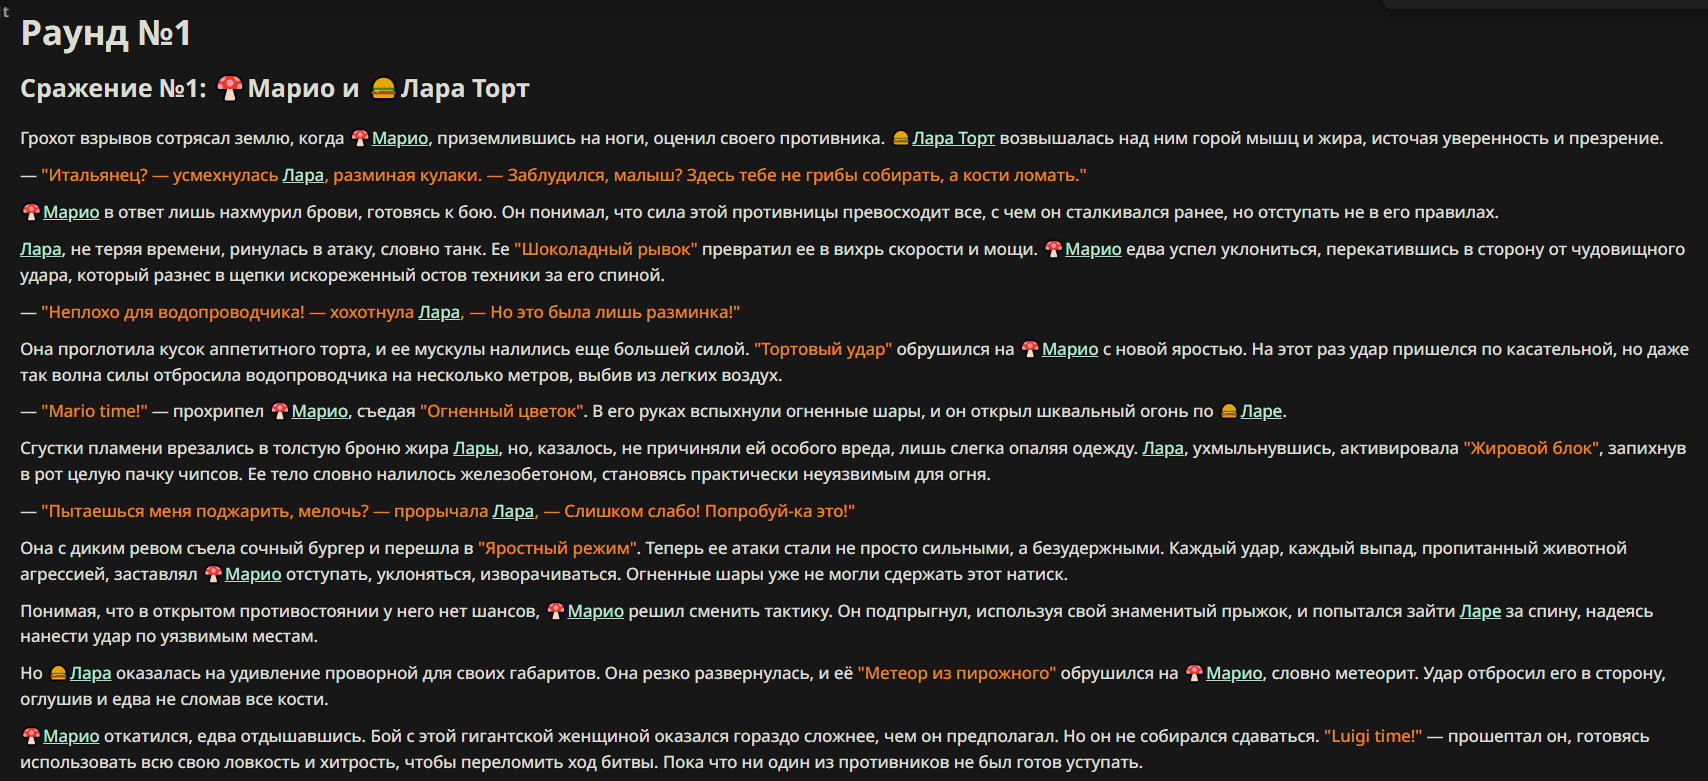Click burger icon before 'Ларе.' after шквальный огонь
The image size is (1708, 781).
click(1229, 411)
